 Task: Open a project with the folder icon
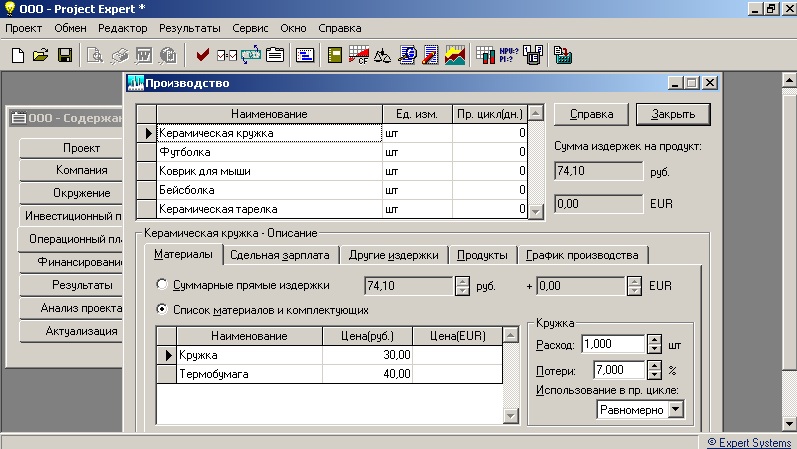point(40,55)
